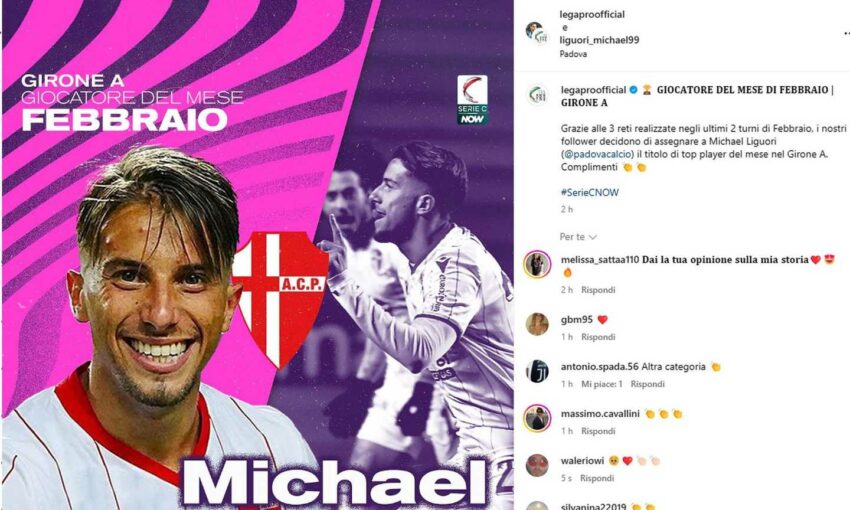Click the Michael Liguori post image
850x510 pixels.
[x=257, y=255]
